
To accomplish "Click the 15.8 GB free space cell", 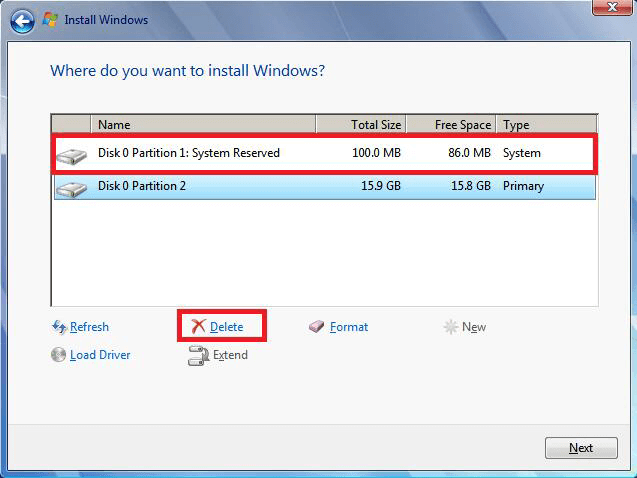I will 471,186.
